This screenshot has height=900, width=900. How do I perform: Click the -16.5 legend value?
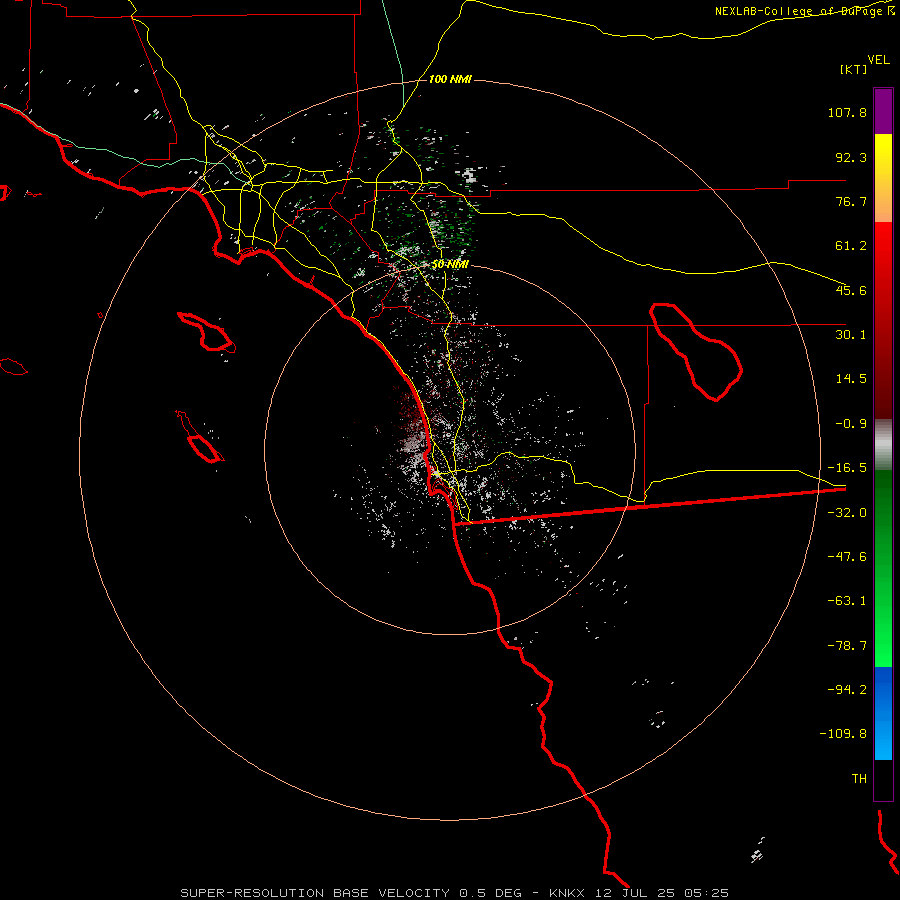point(847,468)
